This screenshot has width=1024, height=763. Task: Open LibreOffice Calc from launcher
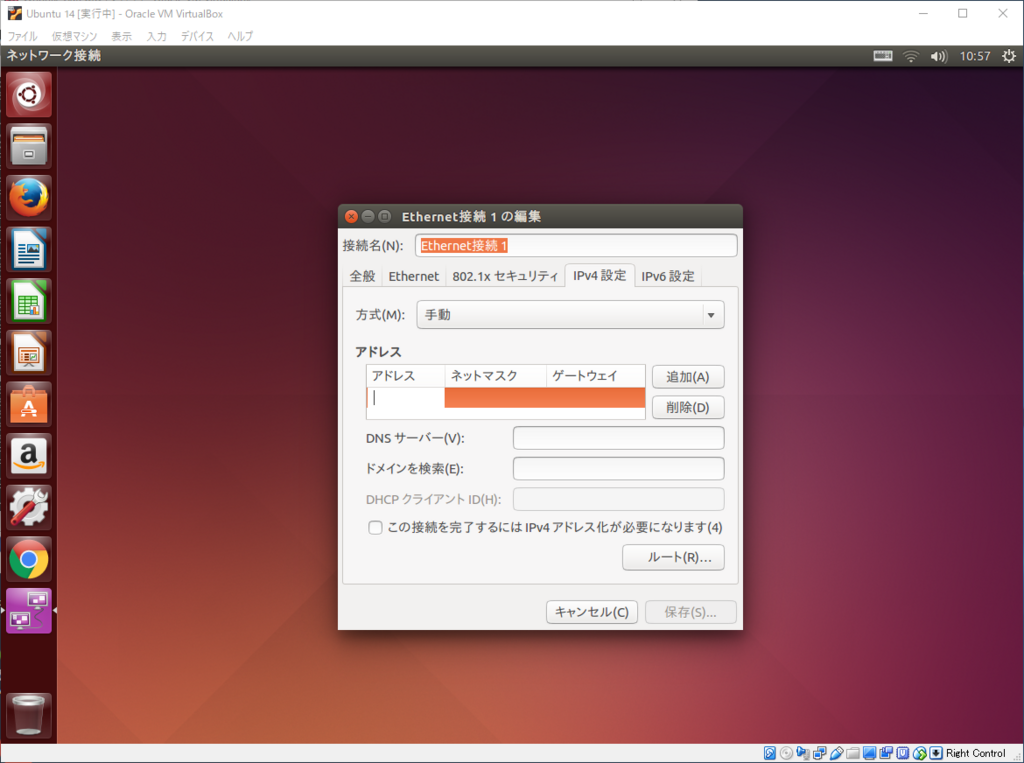29,301
